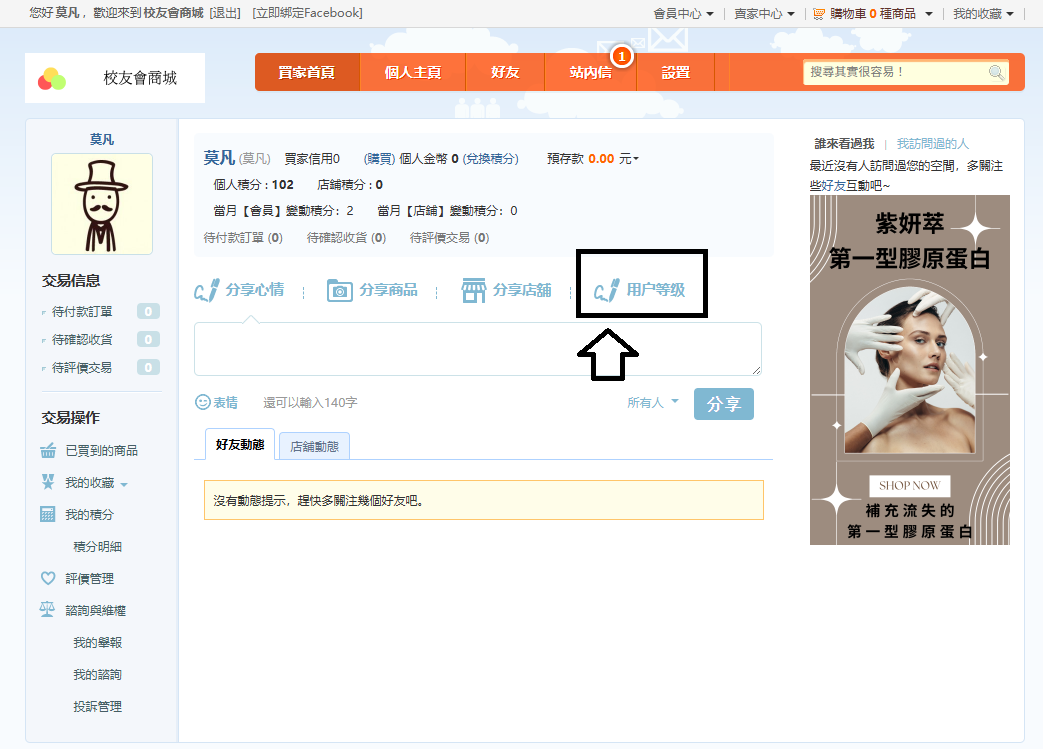Viewport: 1043px width, 749px height.
Task: Click inside the mood sharing text box
Action: coord(477,348)
